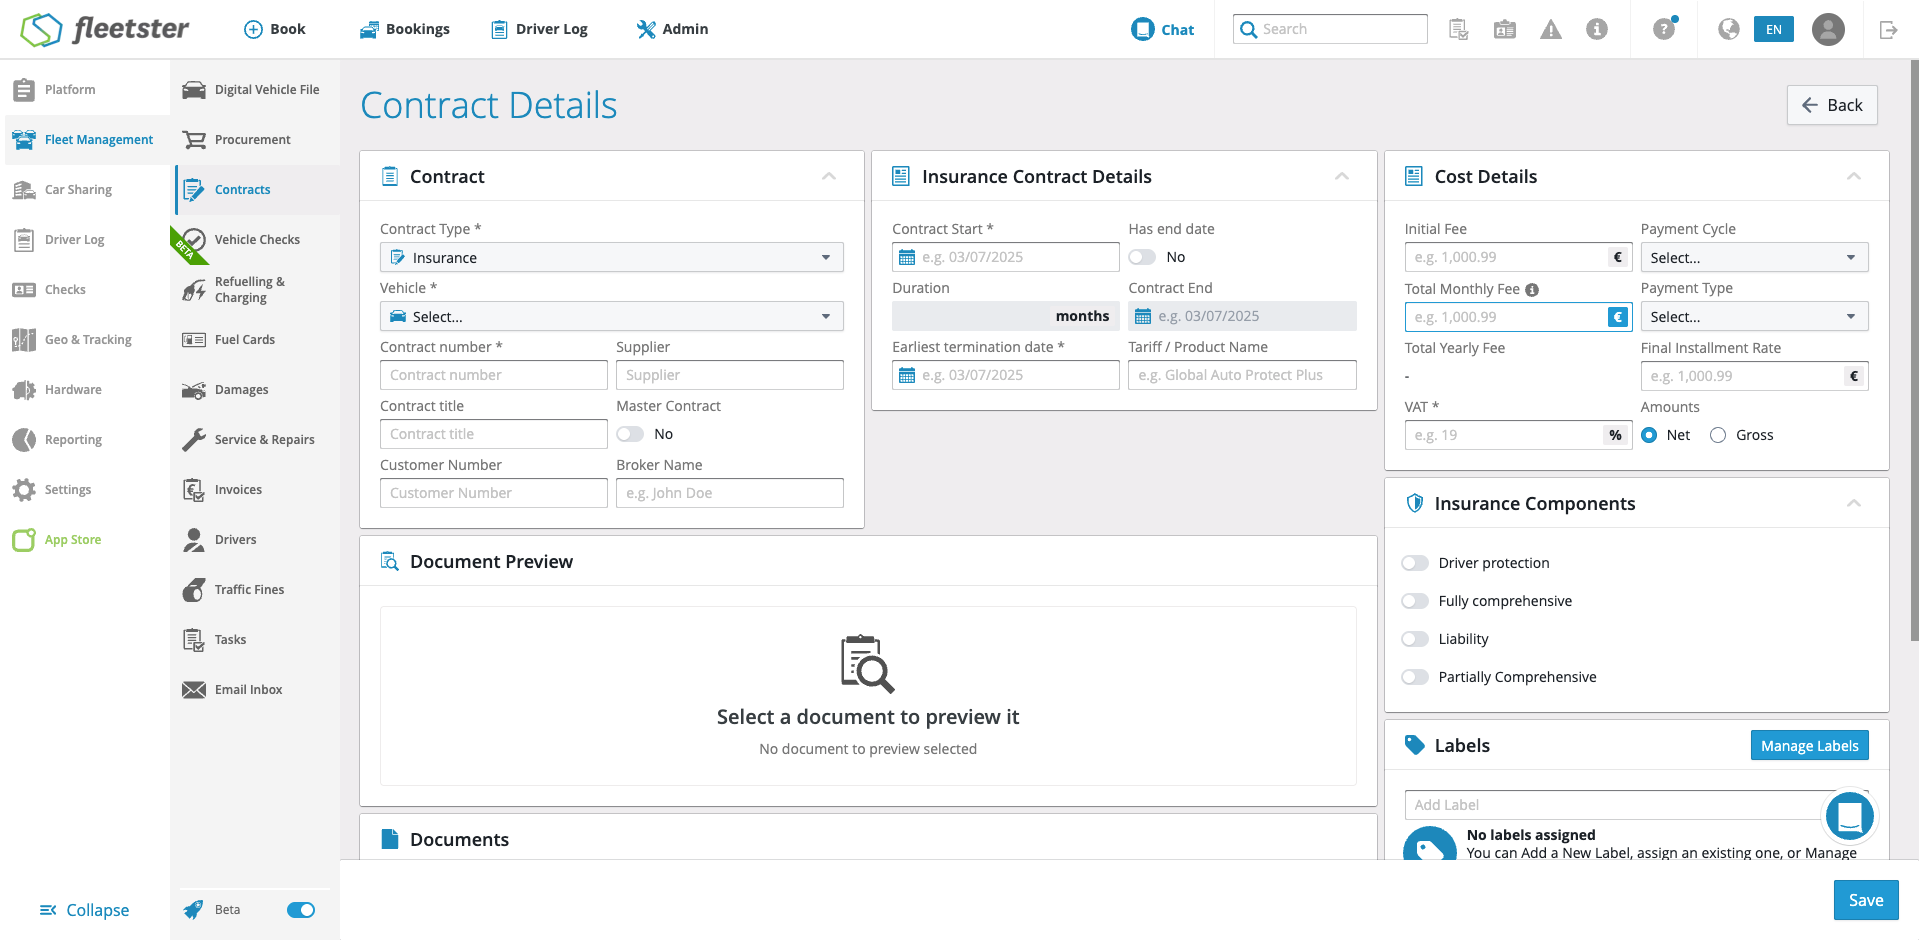Screen dimensions: 1919x940
Task: Enable Partially Comprehensive component
Action: [1415, 677]
